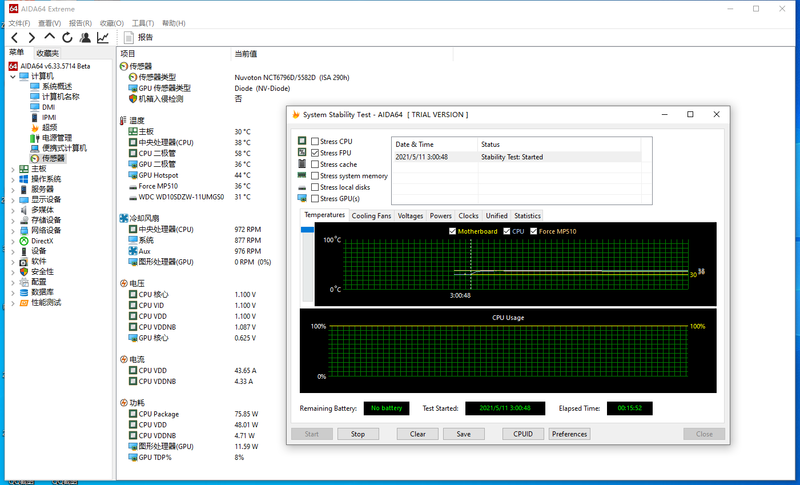The image size is (800, 485).
Task: Open the 文件(F) menu
Action: click(x=19, y=23)
